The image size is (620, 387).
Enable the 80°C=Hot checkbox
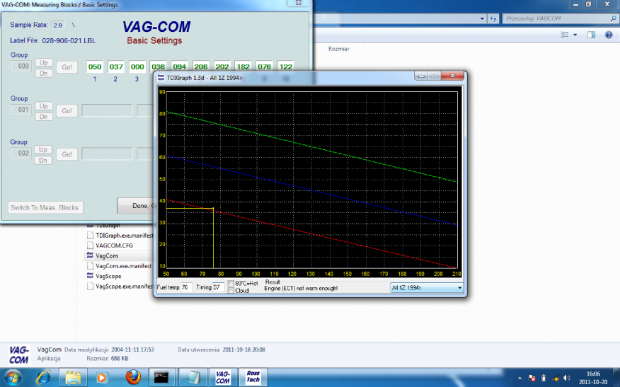coord(231,283)
